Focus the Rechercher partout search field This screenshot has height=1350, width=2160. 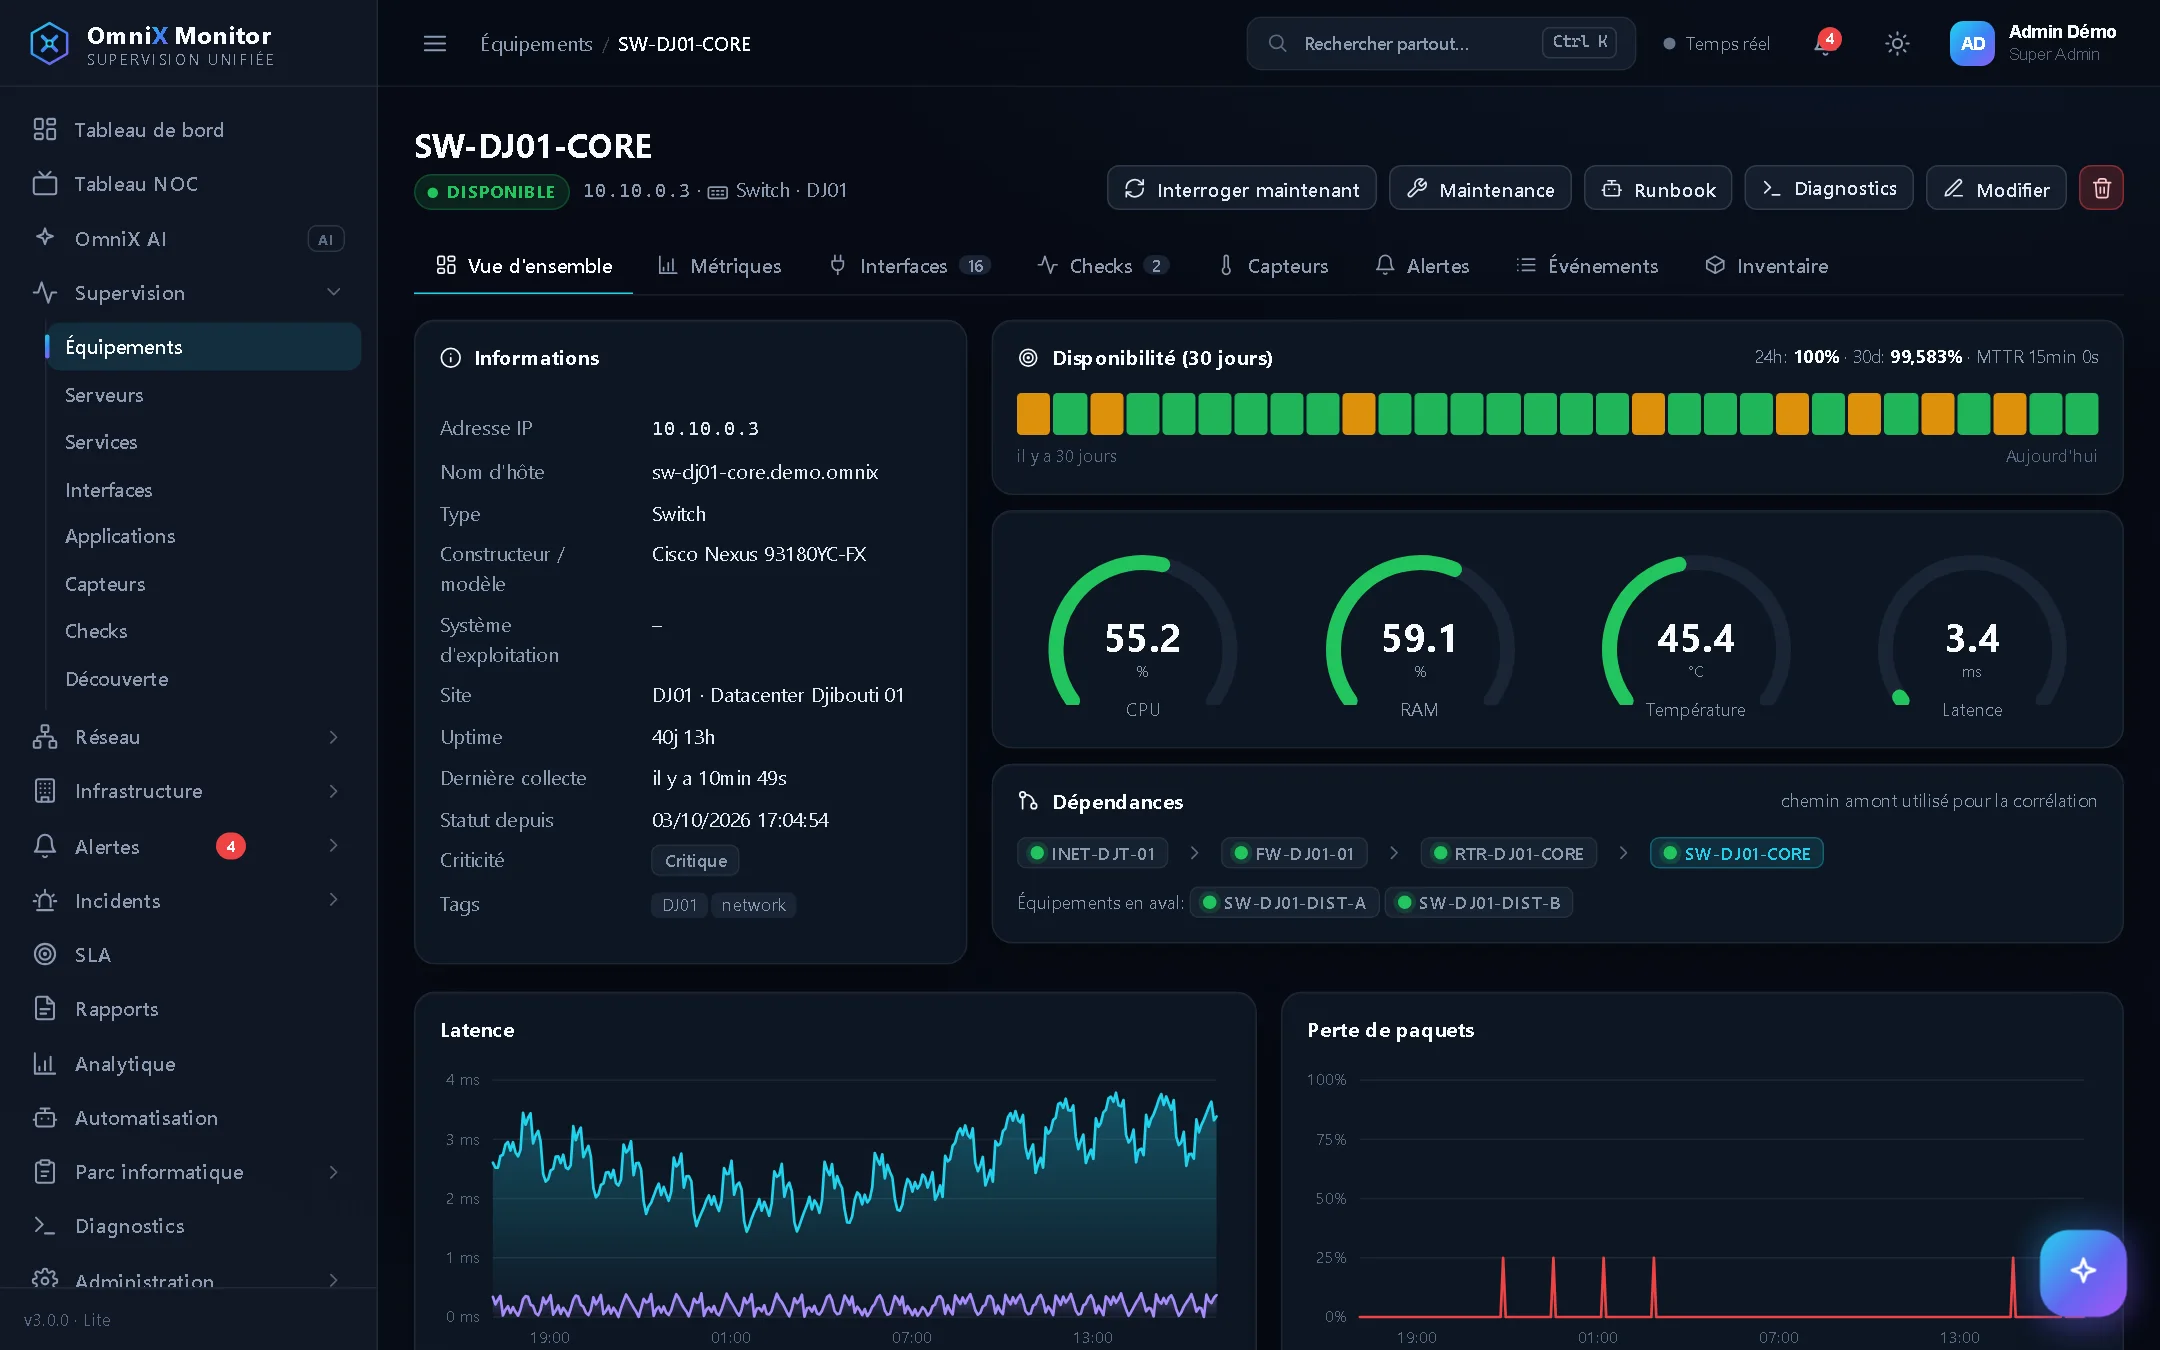click(x=1441, y=44)
